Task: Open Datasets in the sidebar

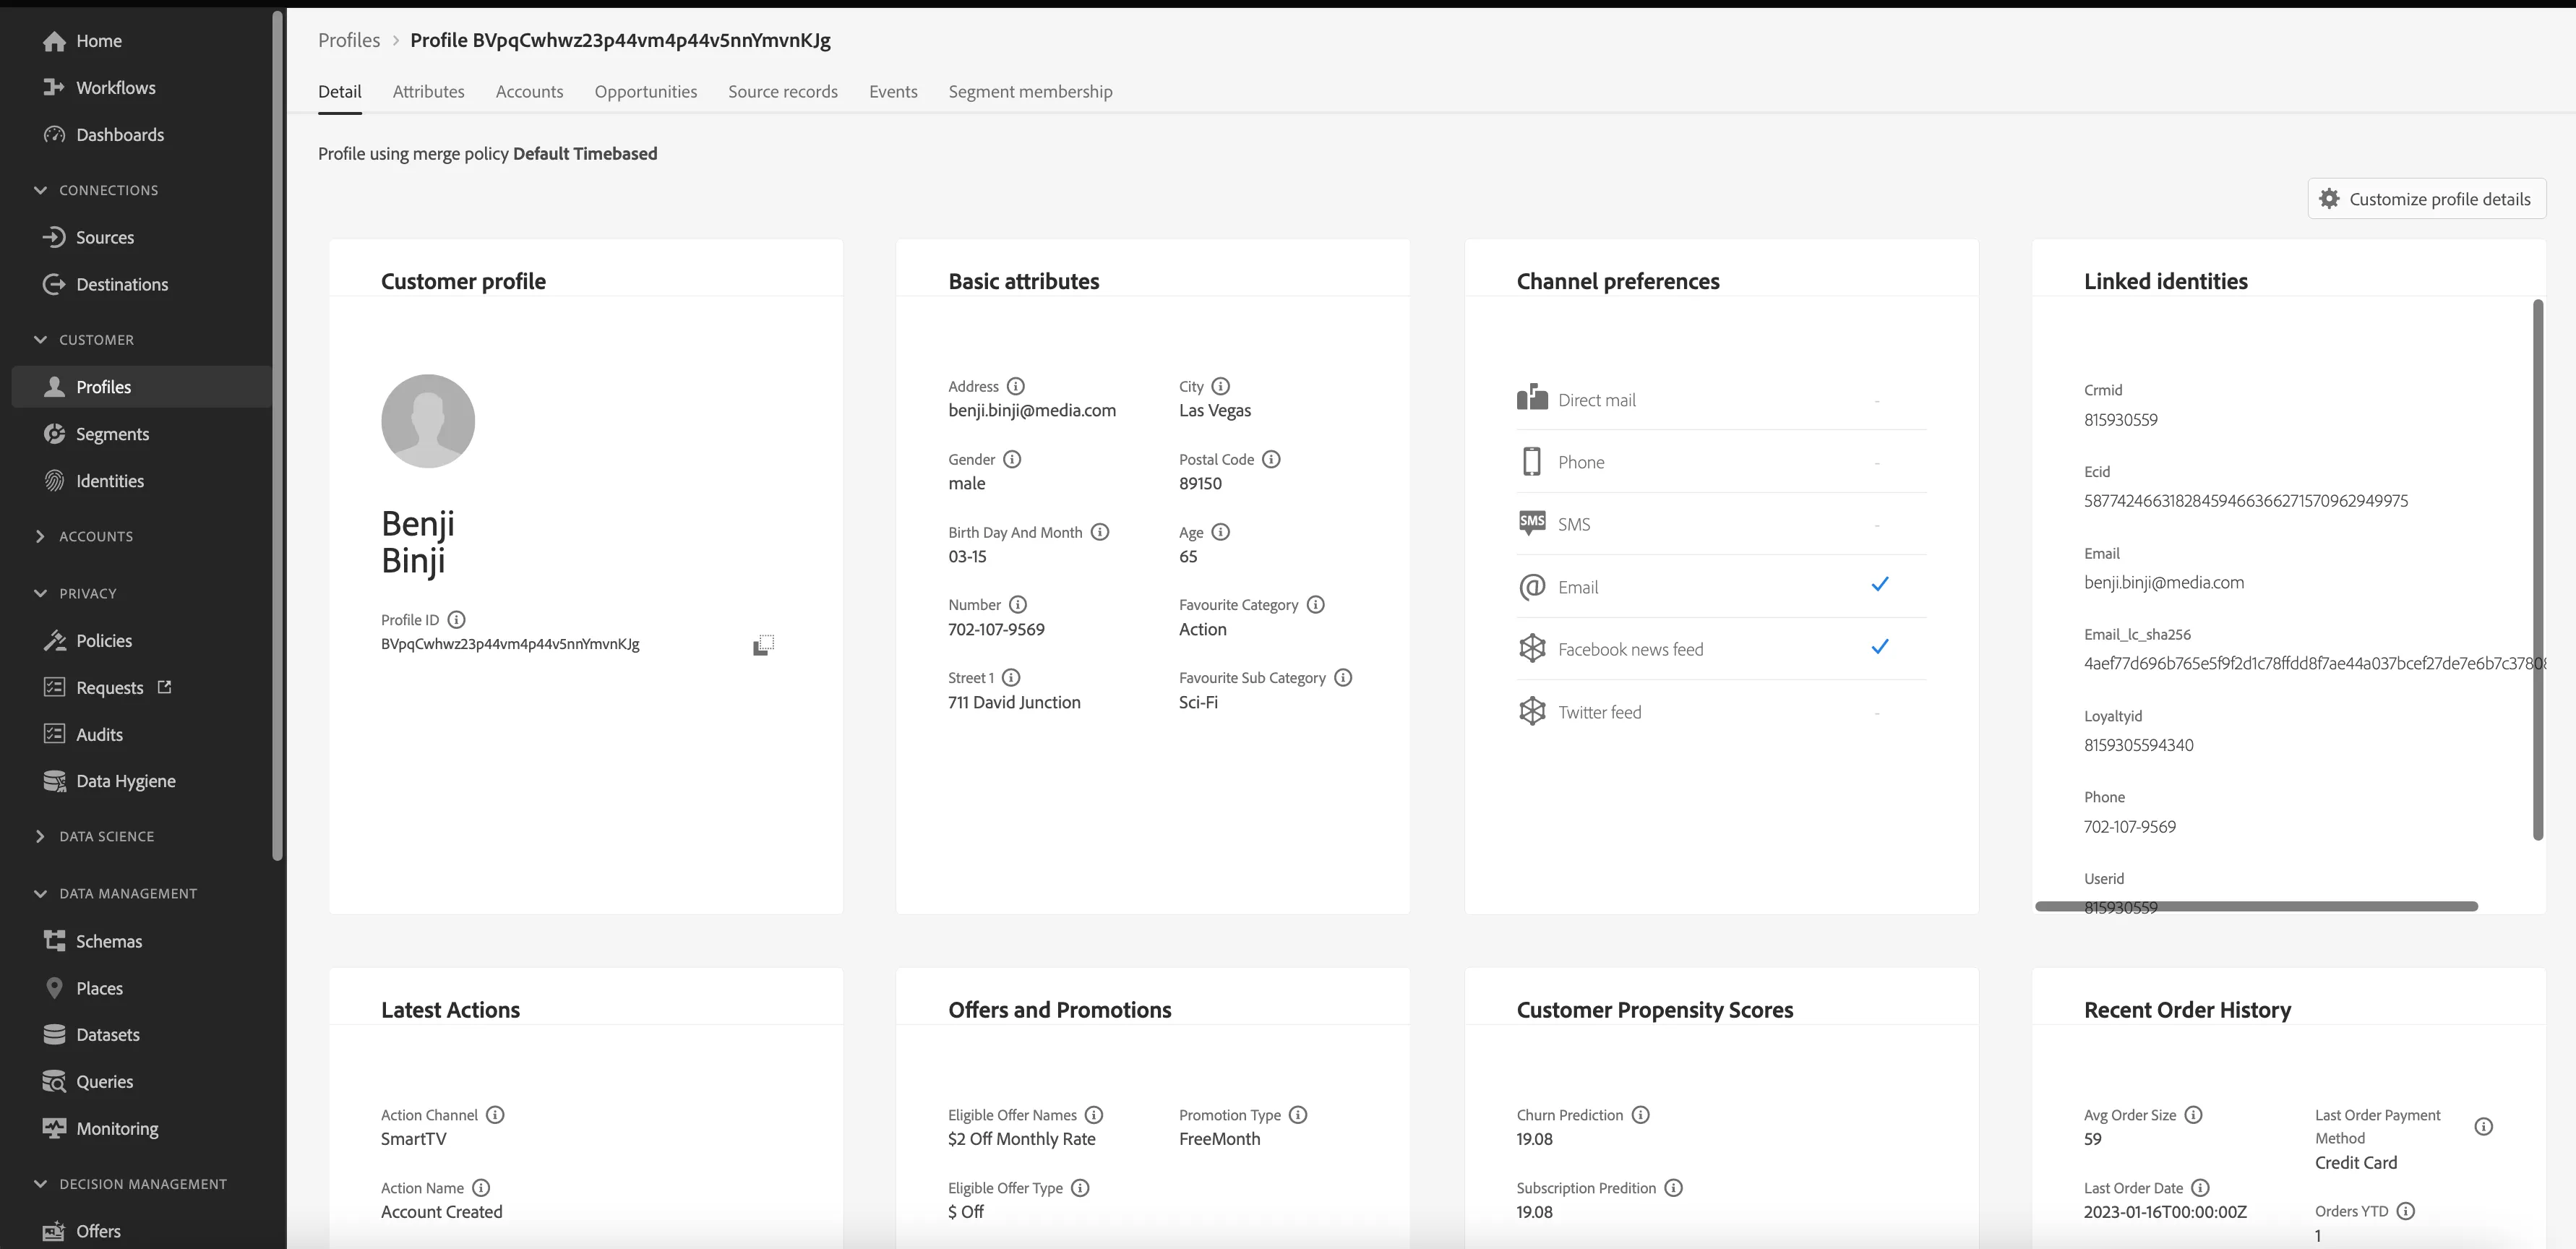Action: 108,1034
